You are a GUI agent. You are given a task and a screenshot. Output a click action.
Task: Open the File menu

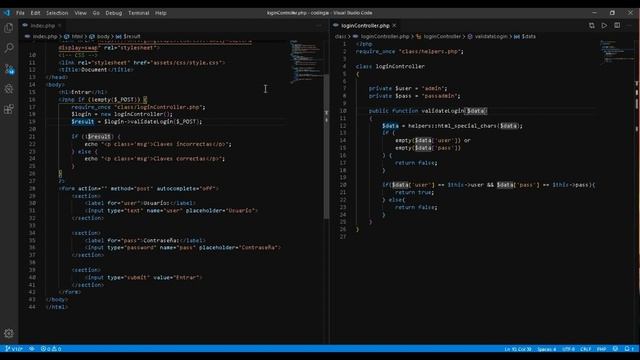click(20, 13)
